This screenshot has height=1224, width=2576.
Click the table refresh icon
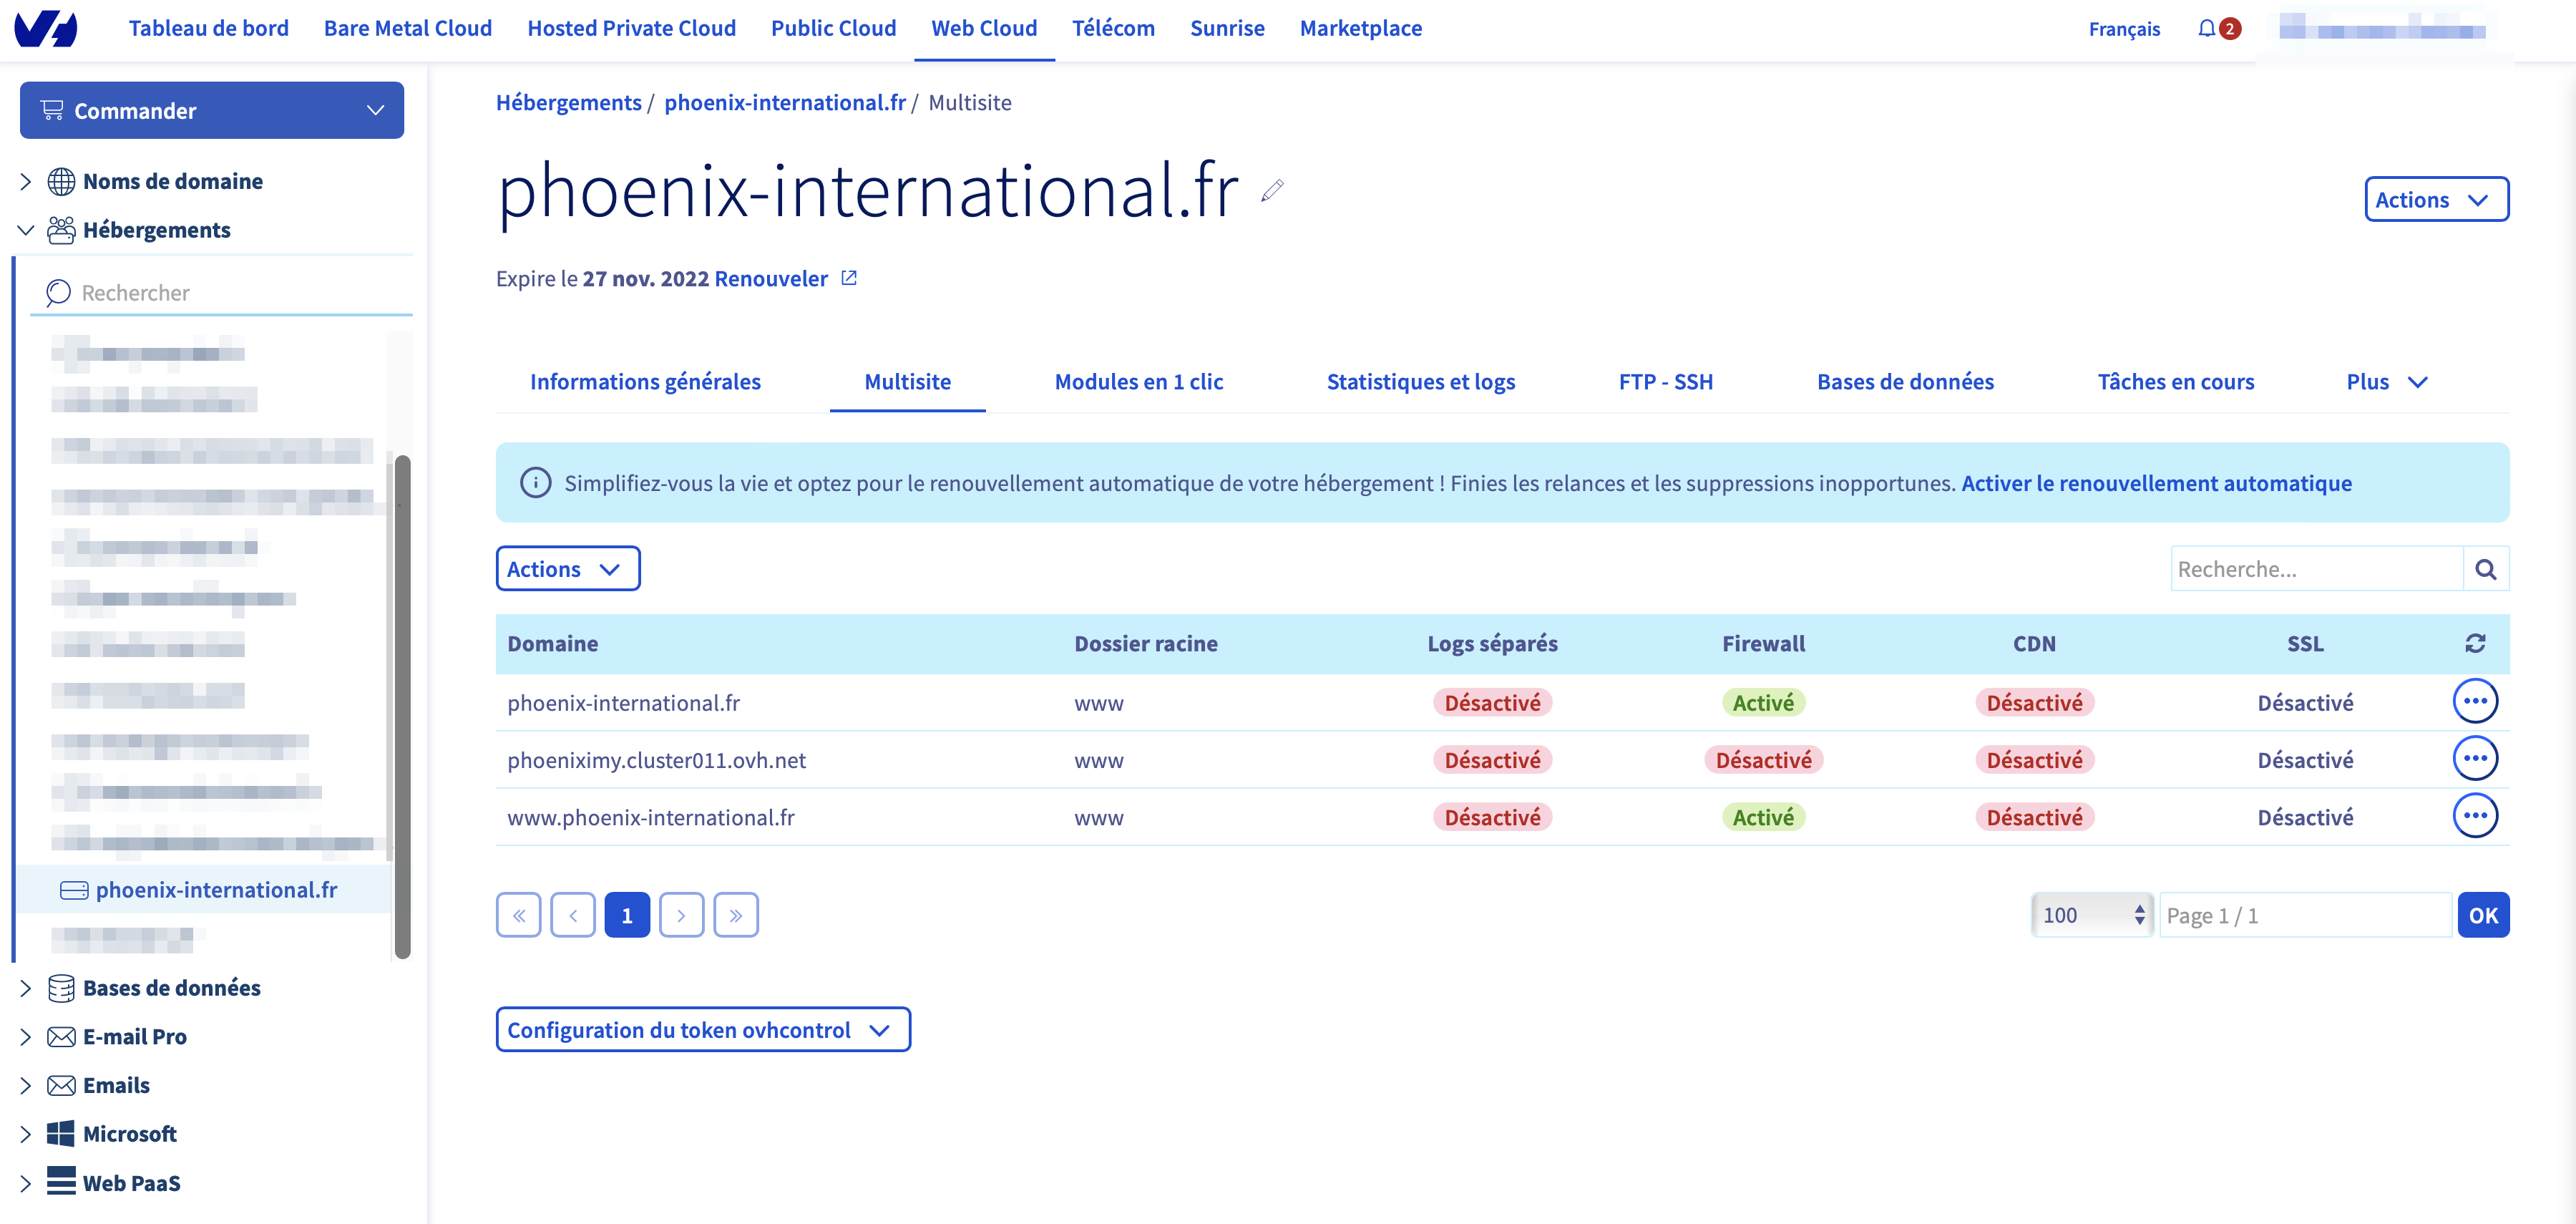pos(2475,643)
